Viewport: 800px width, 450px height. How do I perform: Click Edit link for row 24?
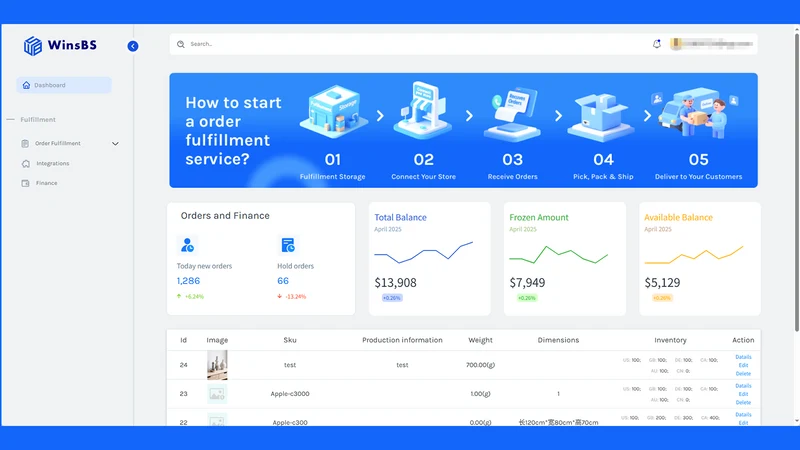tap(743, 365)
